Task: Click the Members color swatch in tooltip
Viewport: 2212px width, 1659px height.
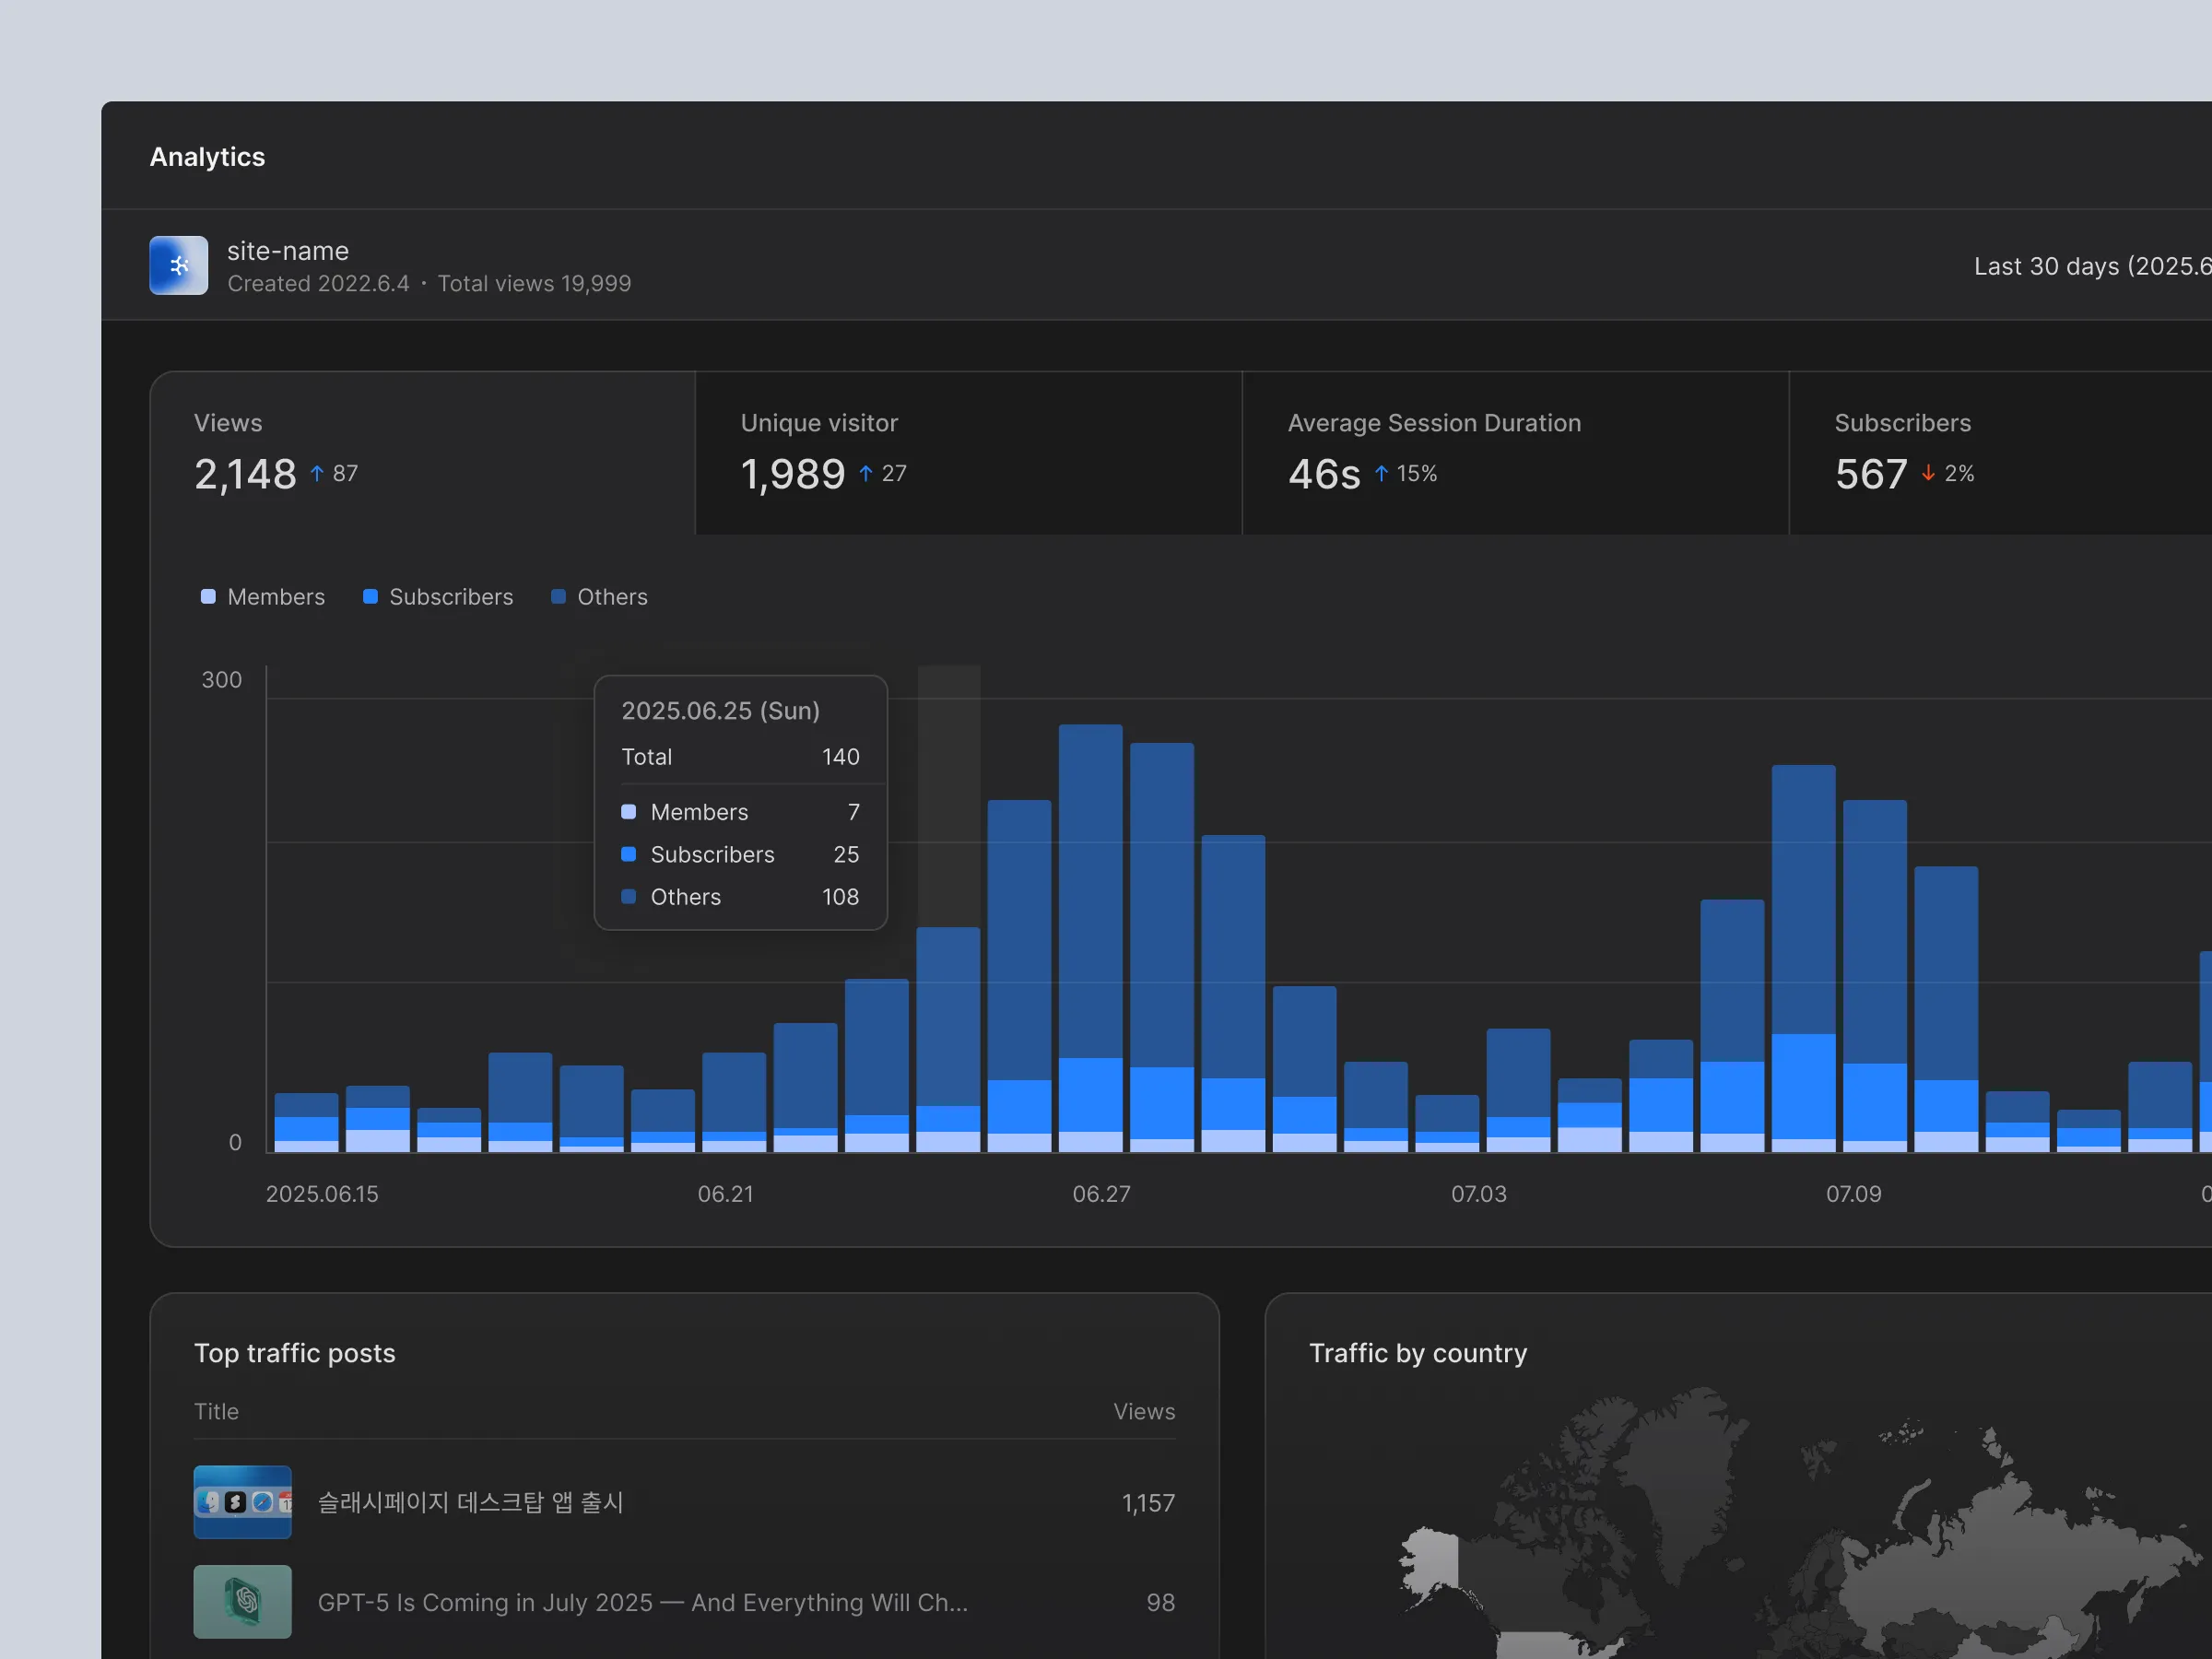Action: [629, 812]
